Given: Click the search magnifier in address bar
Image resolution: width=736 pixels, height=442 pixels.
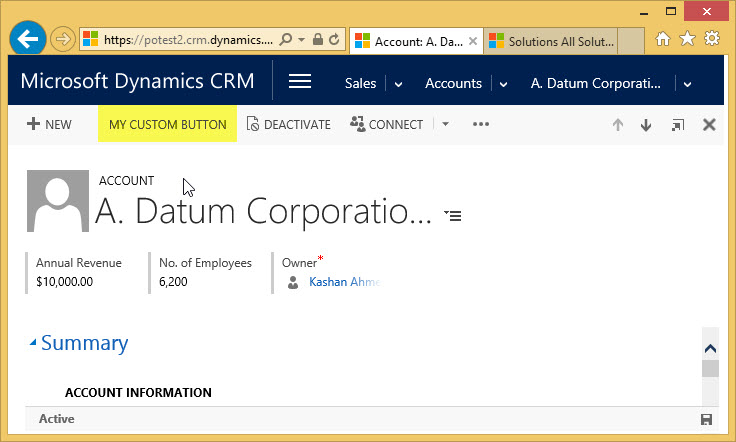Looking at the screenshot, I should pos(285,39).
